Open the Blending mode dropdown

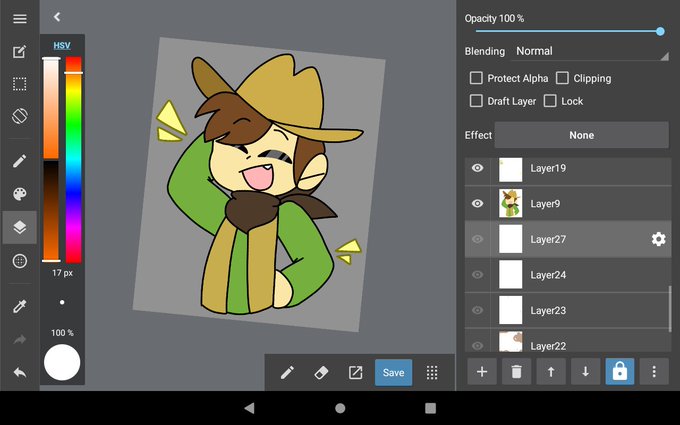592,51
